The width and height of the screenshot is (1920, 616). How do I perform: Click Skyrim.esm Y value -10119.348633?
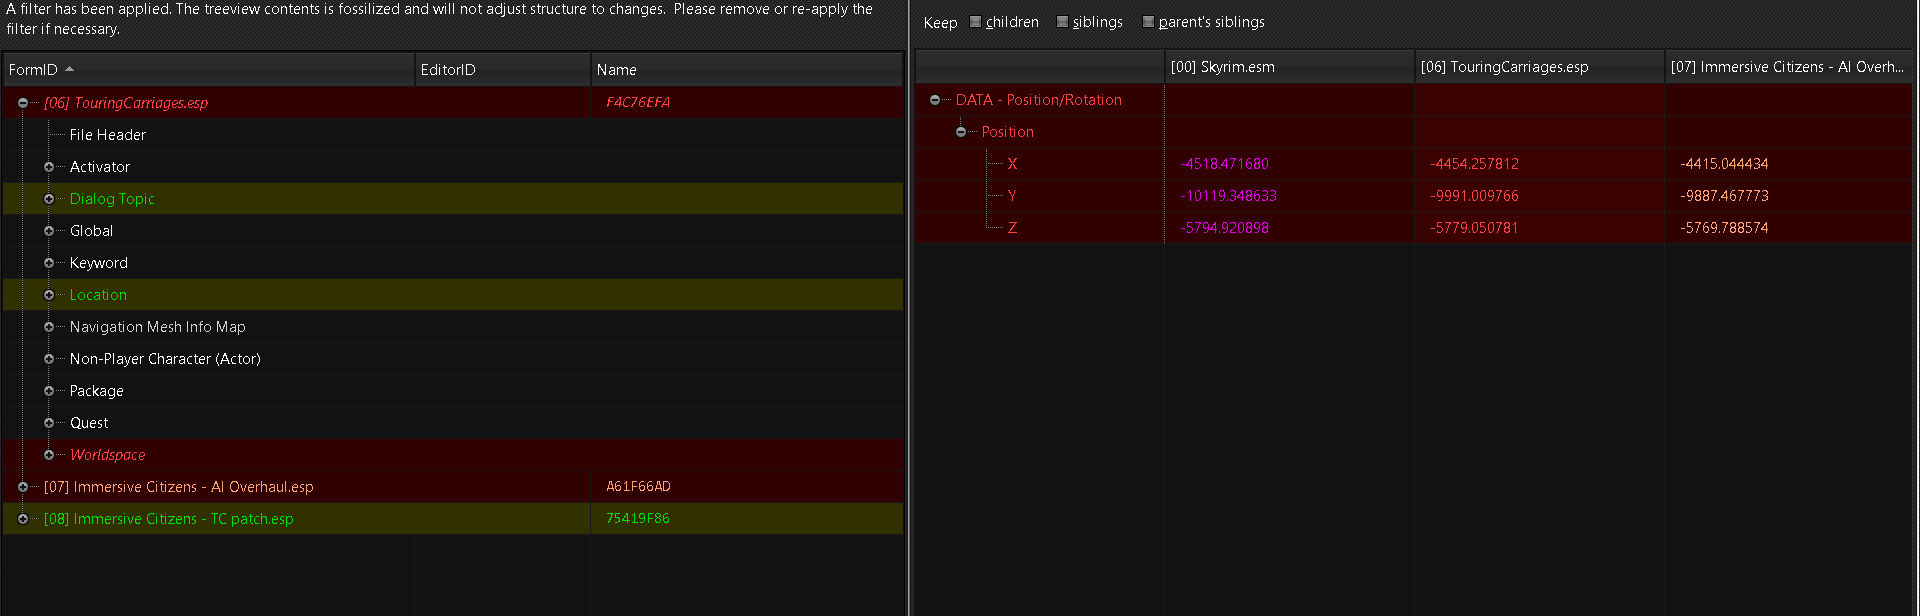point(1228,196)
